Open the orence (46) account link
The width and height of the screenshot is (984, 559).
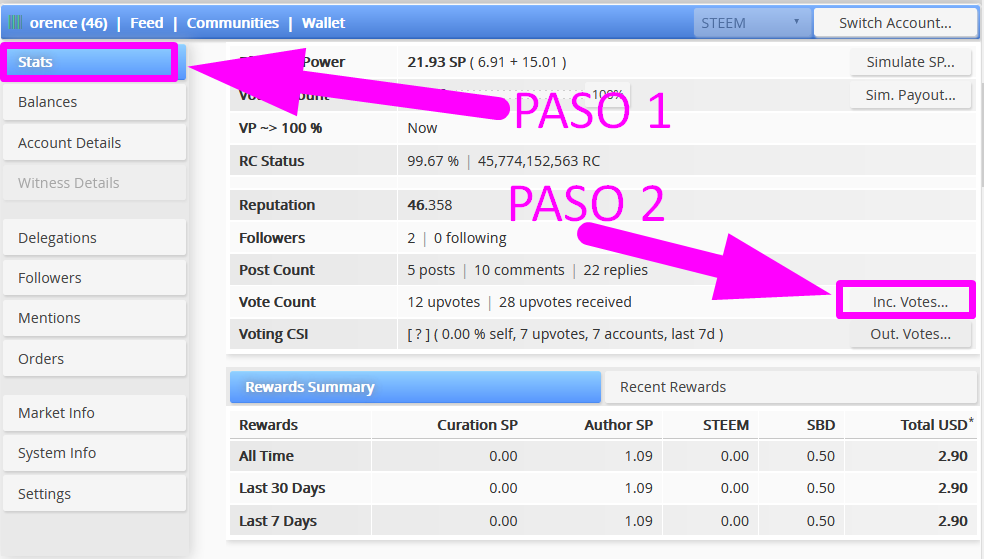pyautogui.click(x=68, y=23)
